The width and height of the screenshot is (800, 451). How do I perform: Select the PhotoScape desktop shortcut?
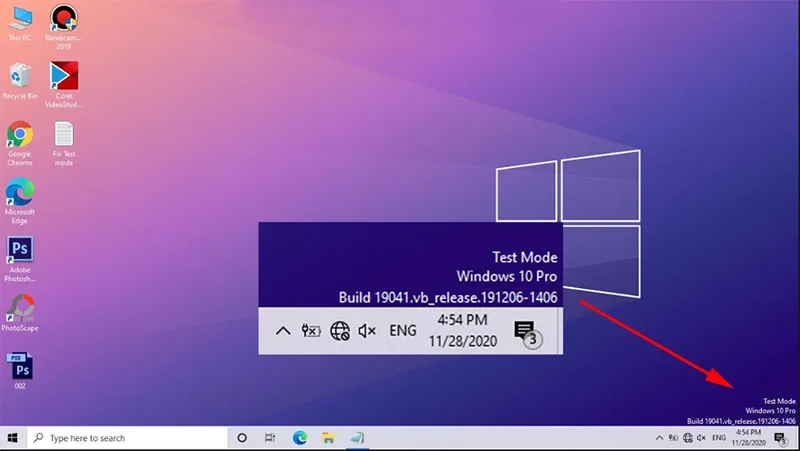point(19,312)
